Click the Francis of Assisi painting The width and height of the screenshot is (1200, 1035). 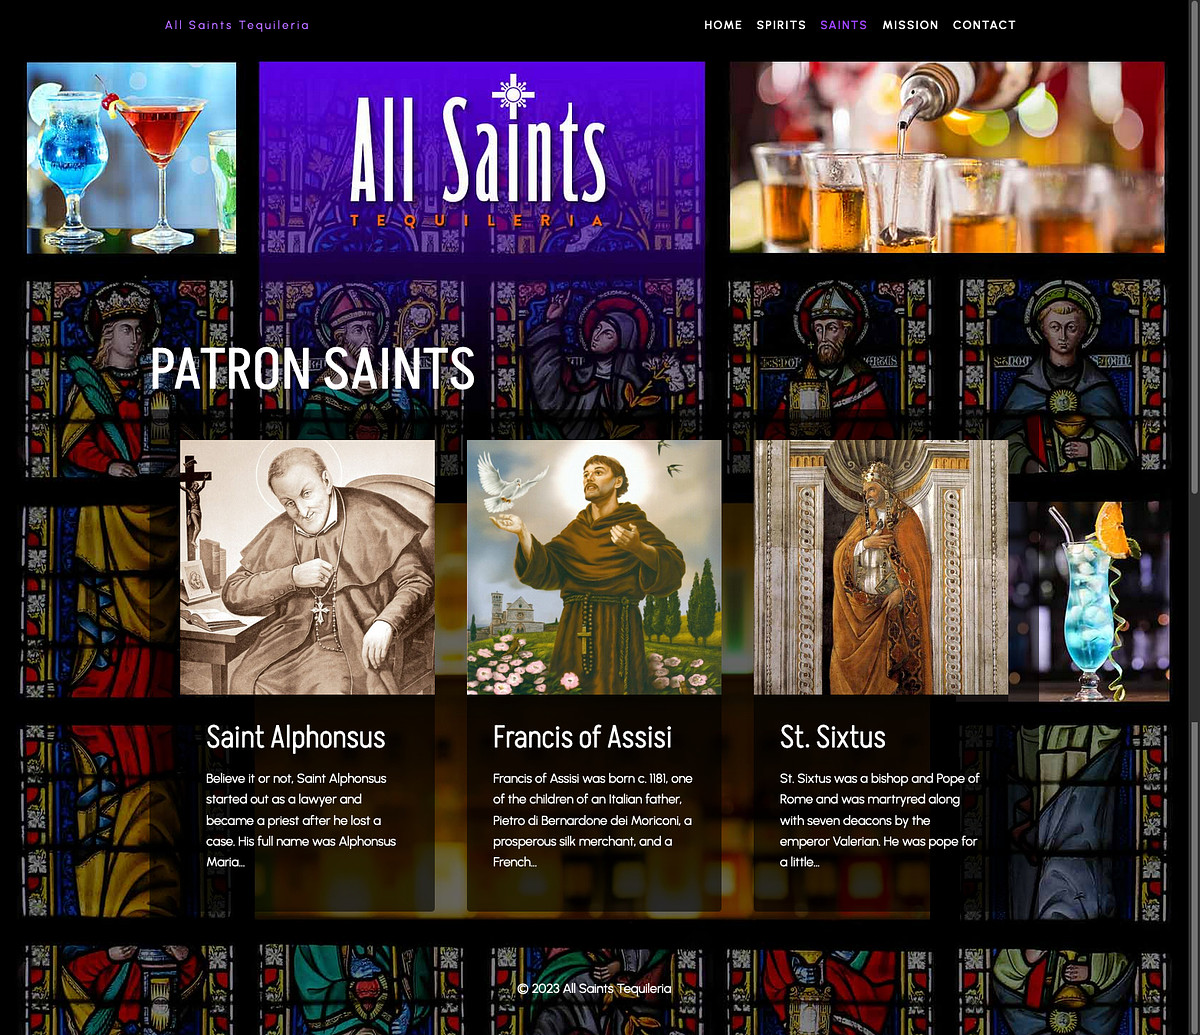(594, 567)
